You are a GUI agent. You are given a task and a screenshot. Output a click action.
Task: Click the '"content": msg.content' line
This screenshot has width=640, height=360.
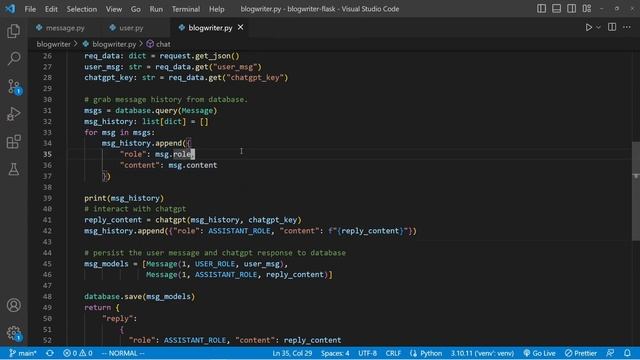coord(169,165)
